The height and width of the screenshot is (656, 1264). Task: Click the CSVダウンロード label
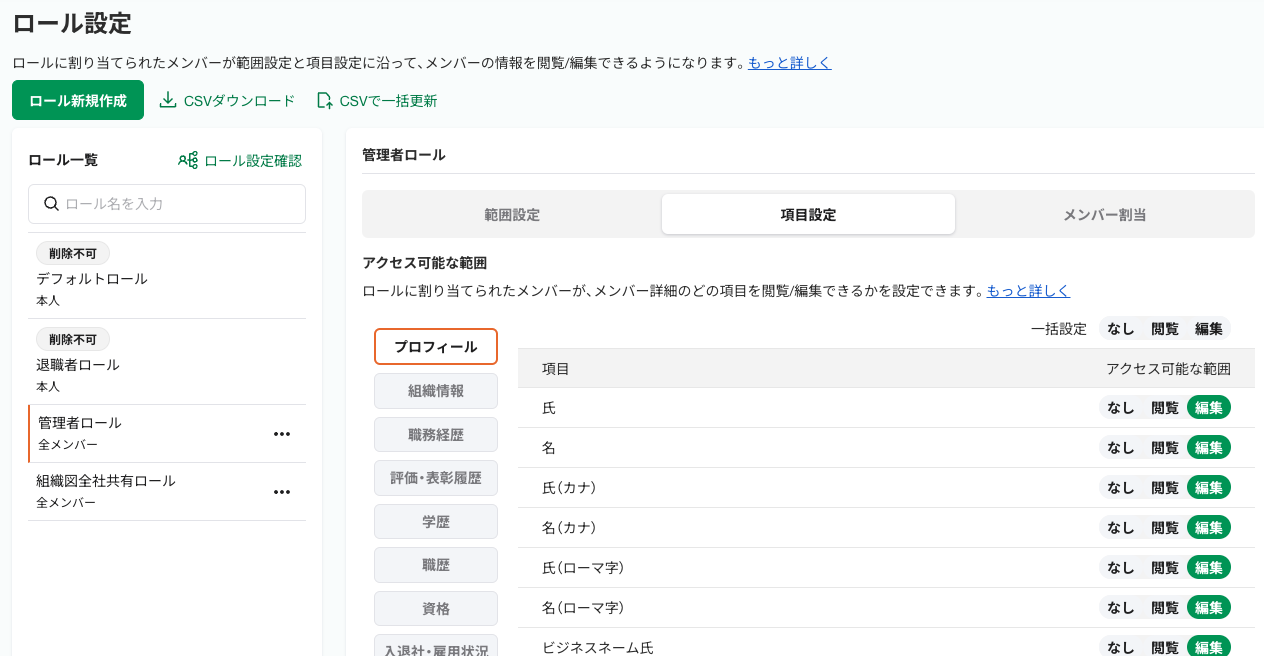tap(239, 101)
